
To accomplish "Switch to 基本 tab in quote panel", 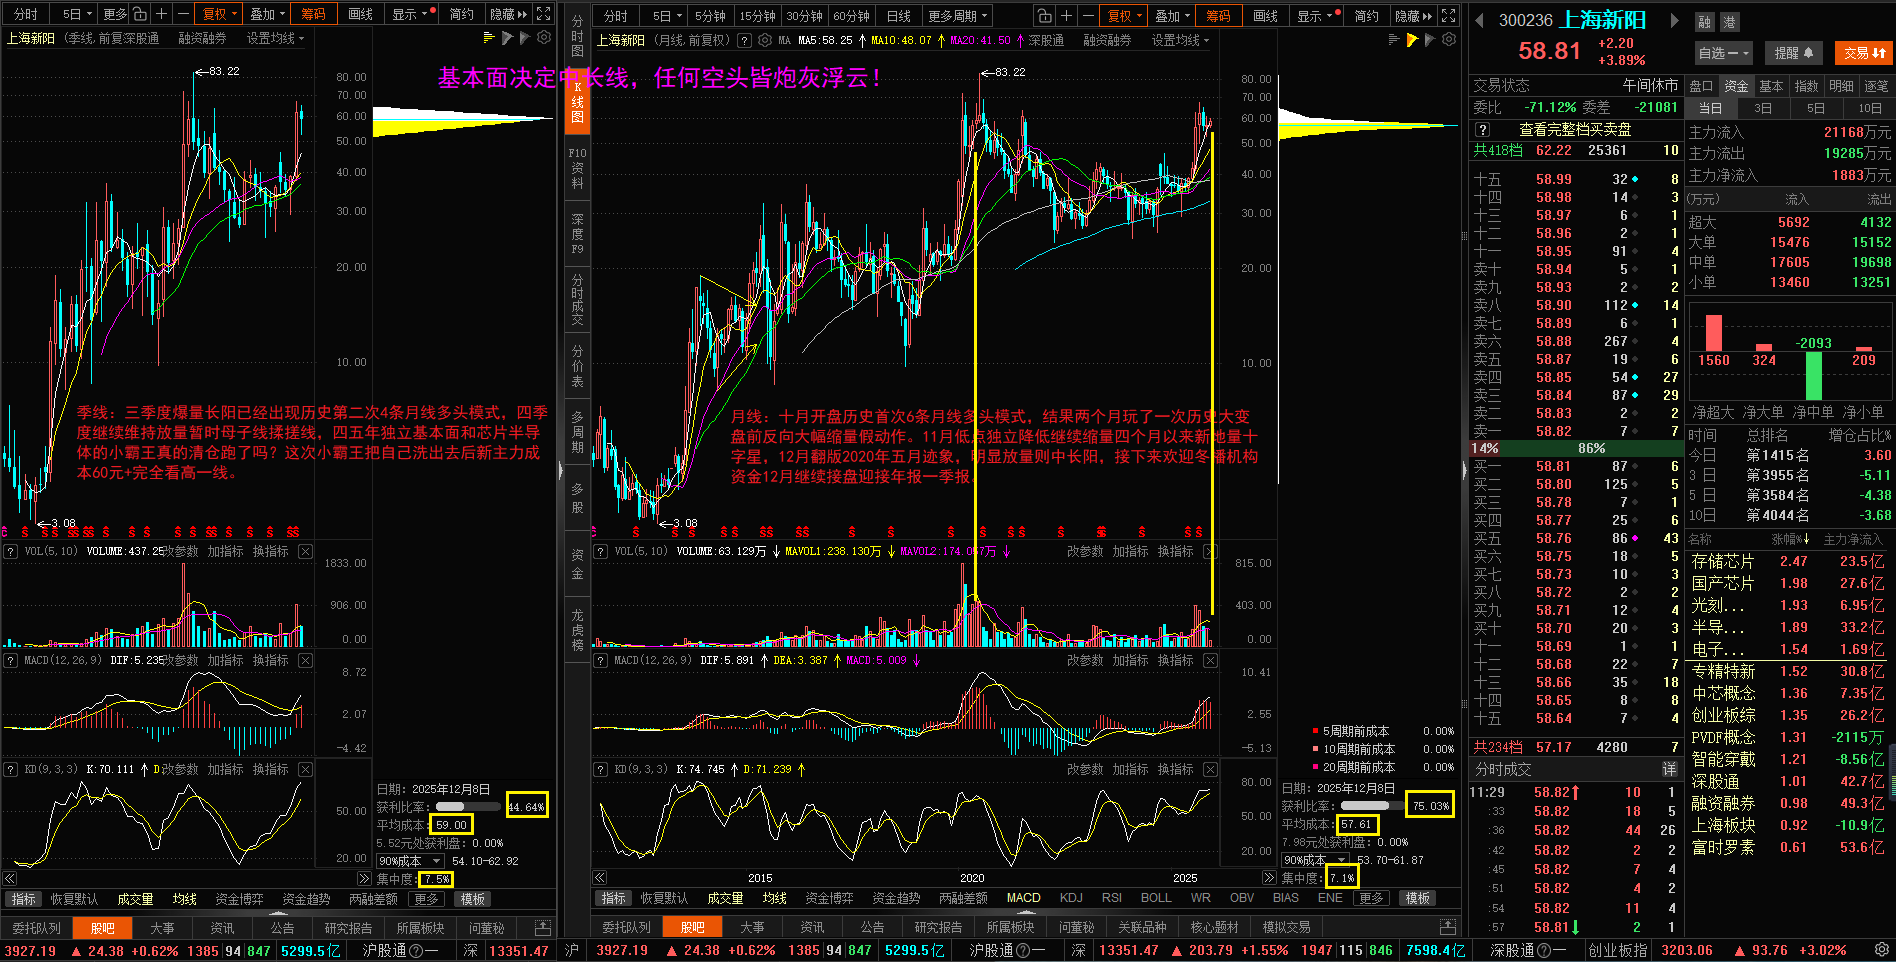I will [1771, 86].
